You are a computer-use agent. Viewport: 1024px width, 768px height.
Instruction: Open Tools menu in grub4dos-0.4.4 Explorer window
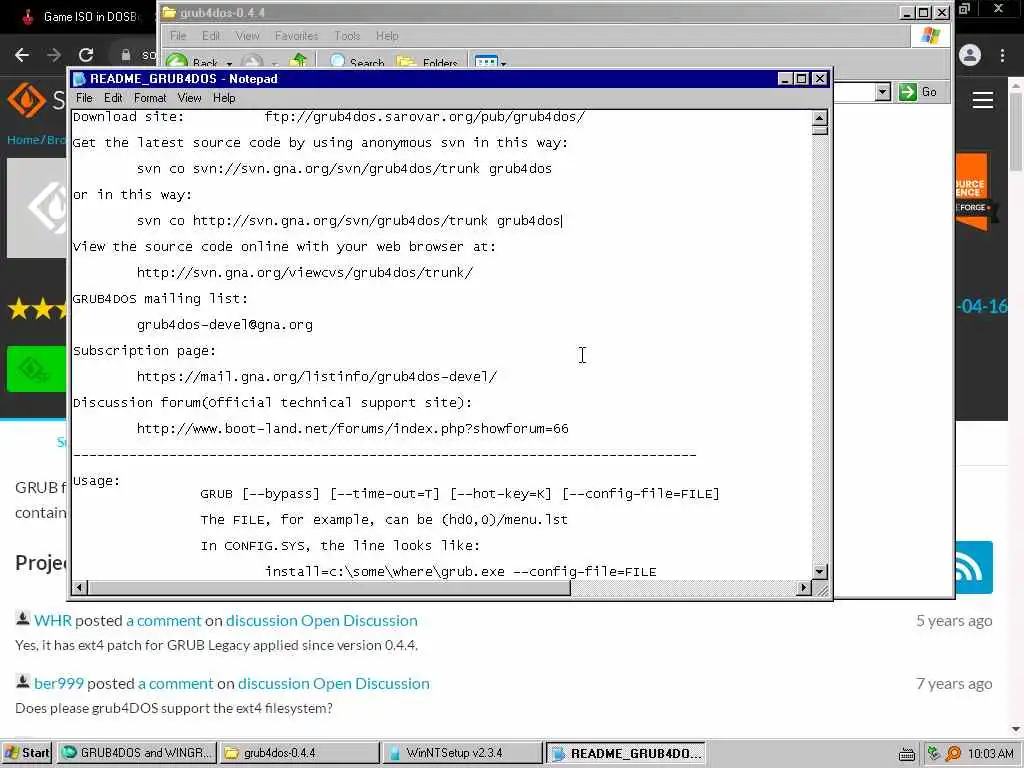pos(347,36)
